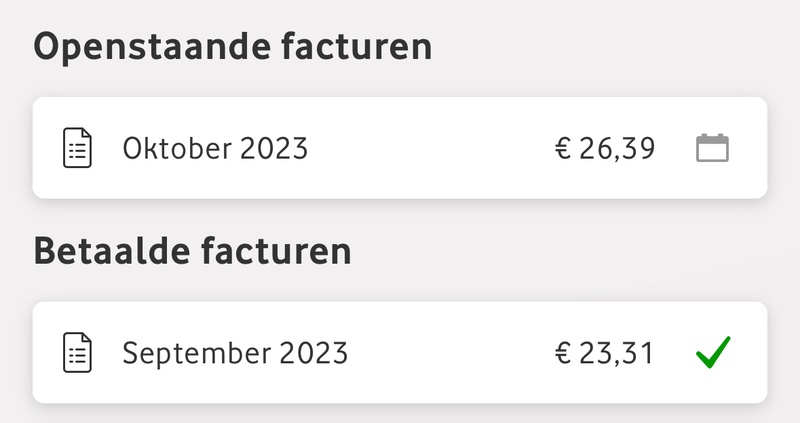
Task: Open the invoice sheet icon under Openstaande facturen
Action: point(78,148)
